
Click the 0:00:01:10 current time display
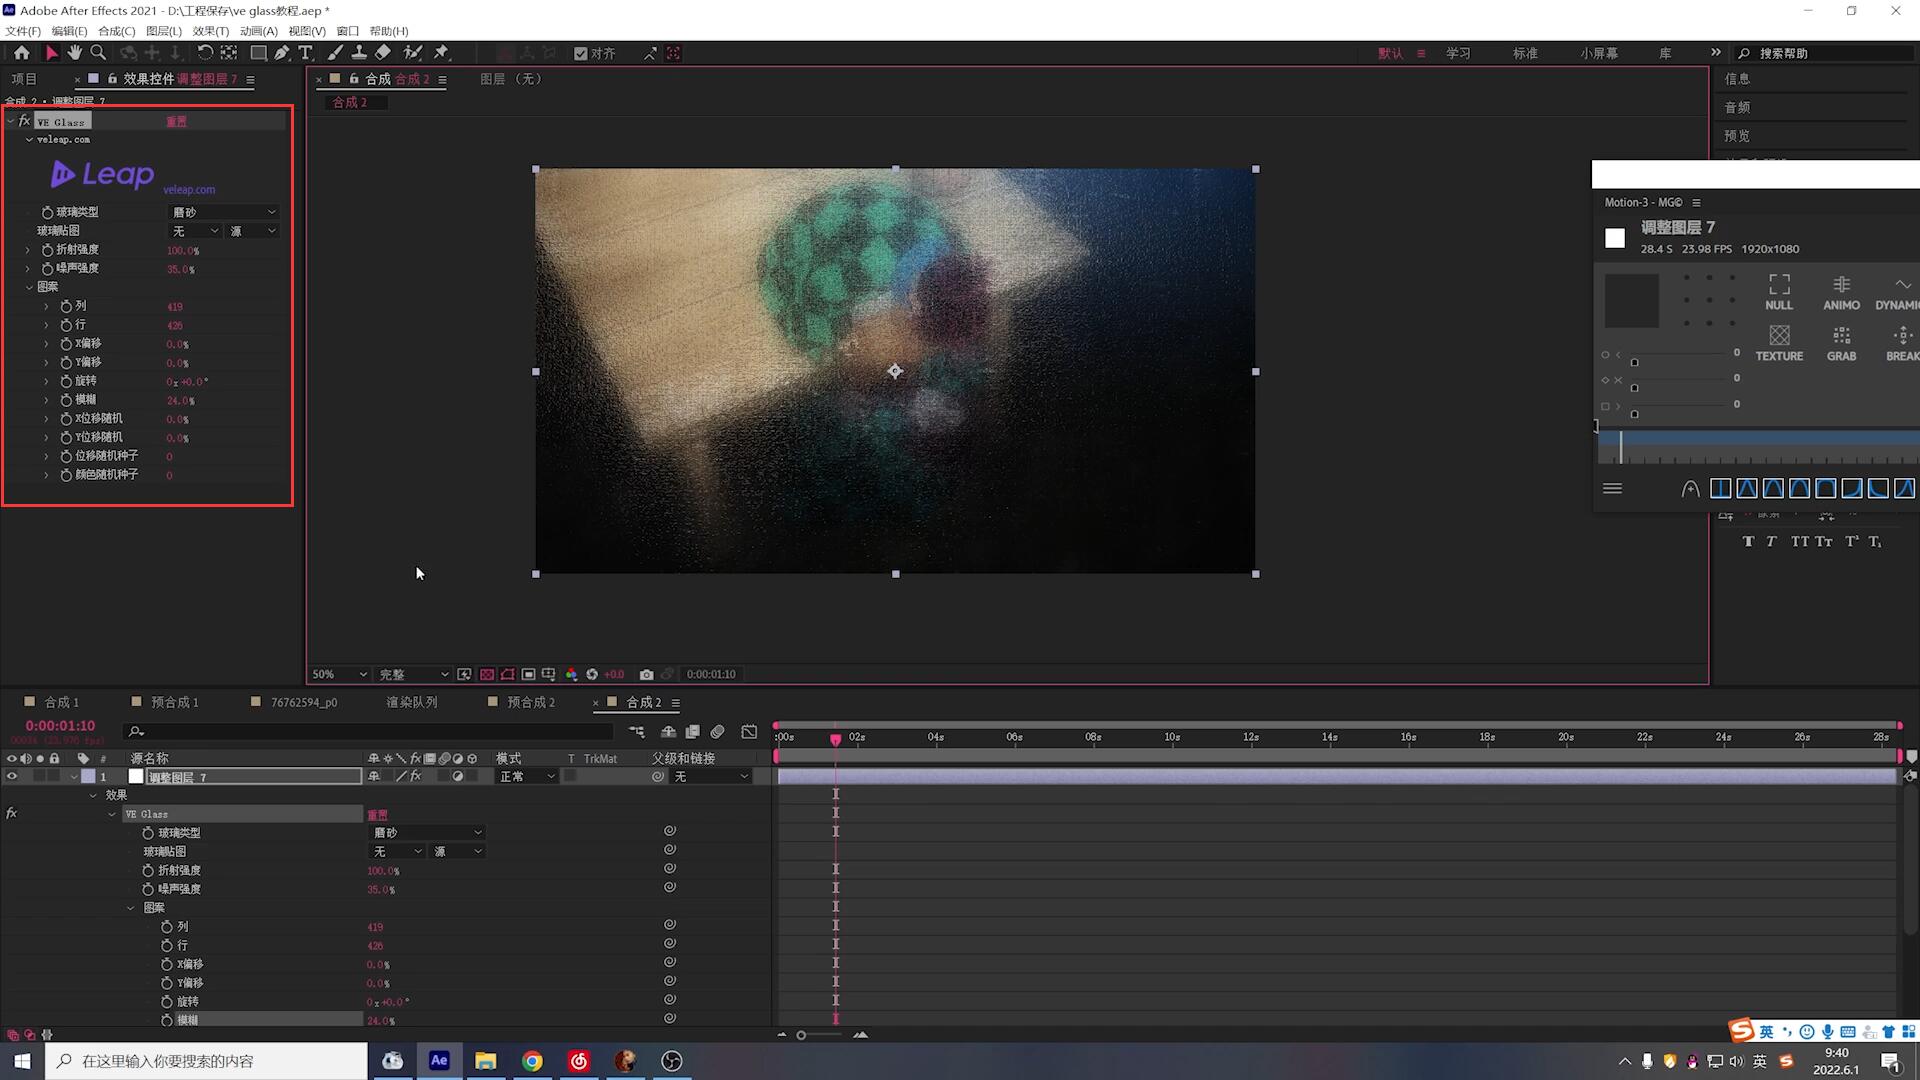pyautogui.click(x=60, y=726)
